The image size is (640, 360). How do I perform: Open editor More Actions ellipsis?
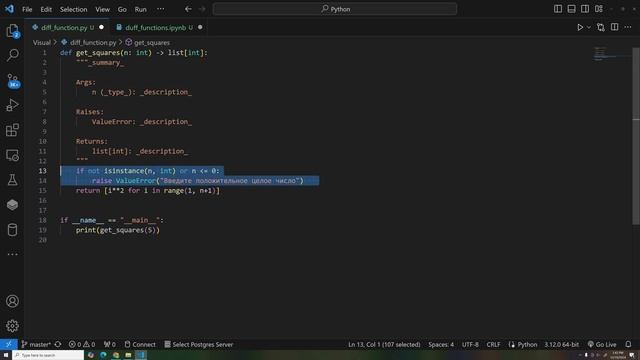pyautogui.click(x=628, y=27)
